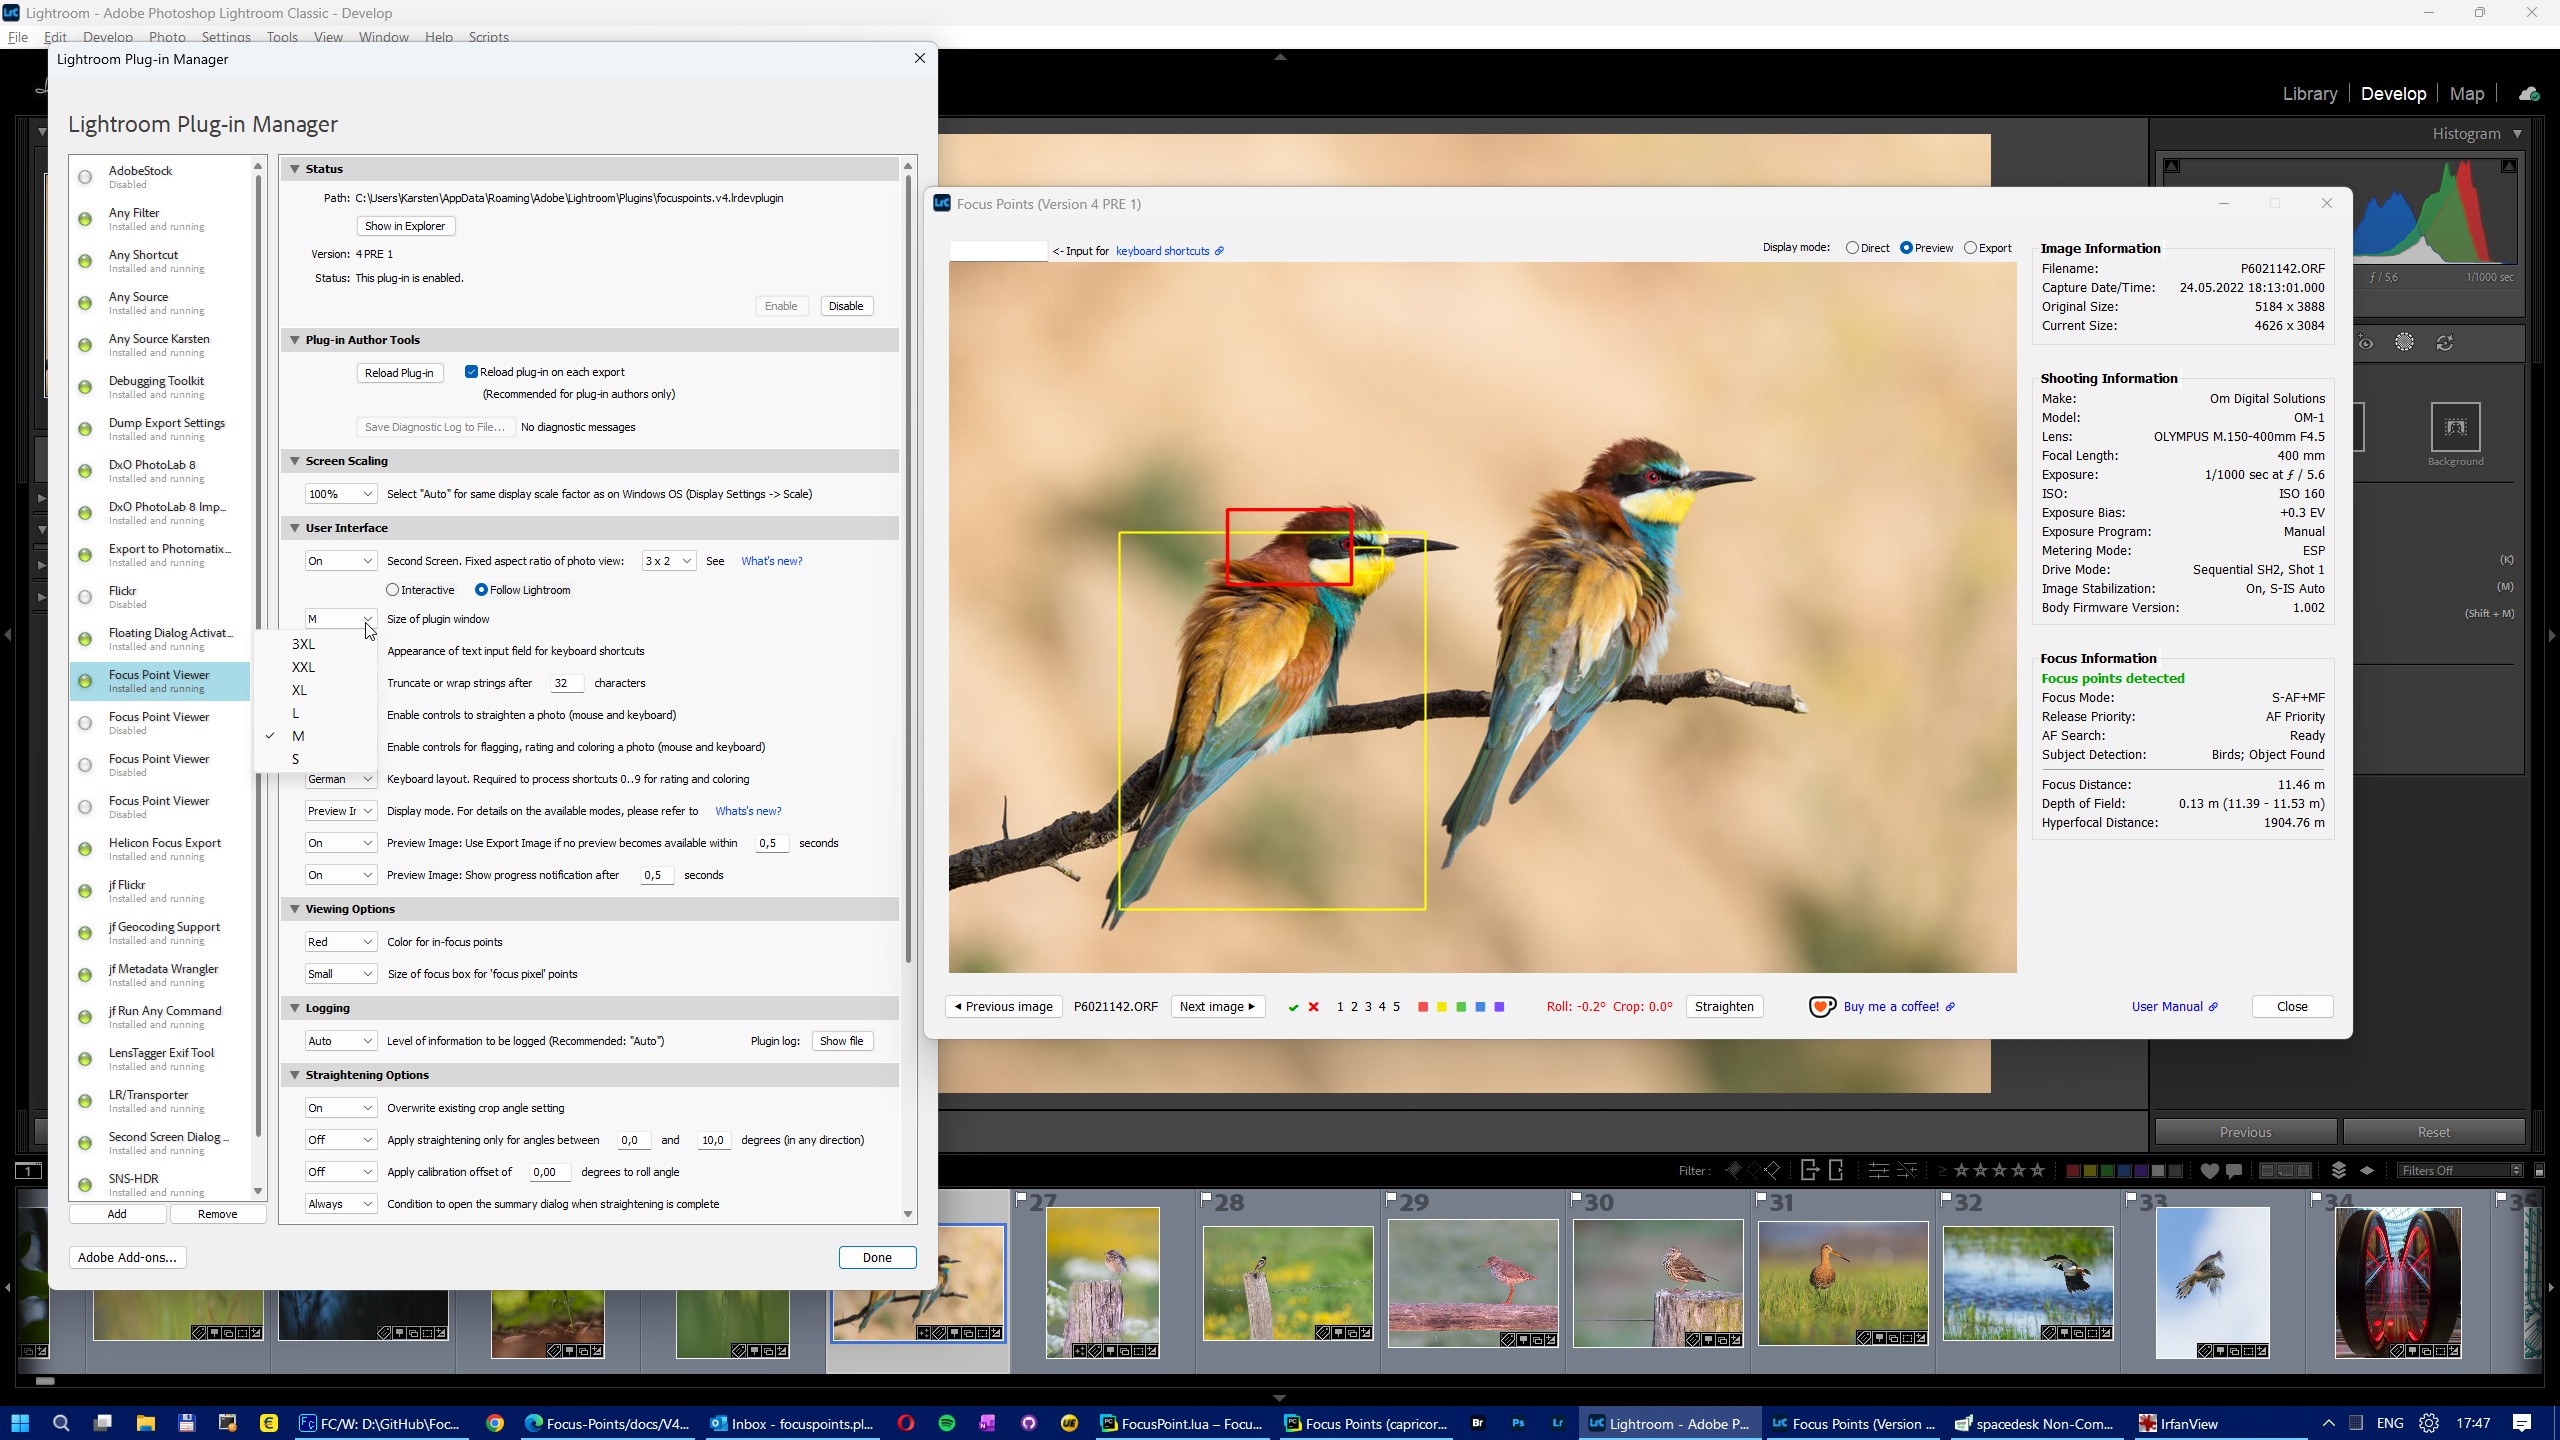
Task: Click the main window indicator icon above filmstrip
Action: click(28, 1170)
